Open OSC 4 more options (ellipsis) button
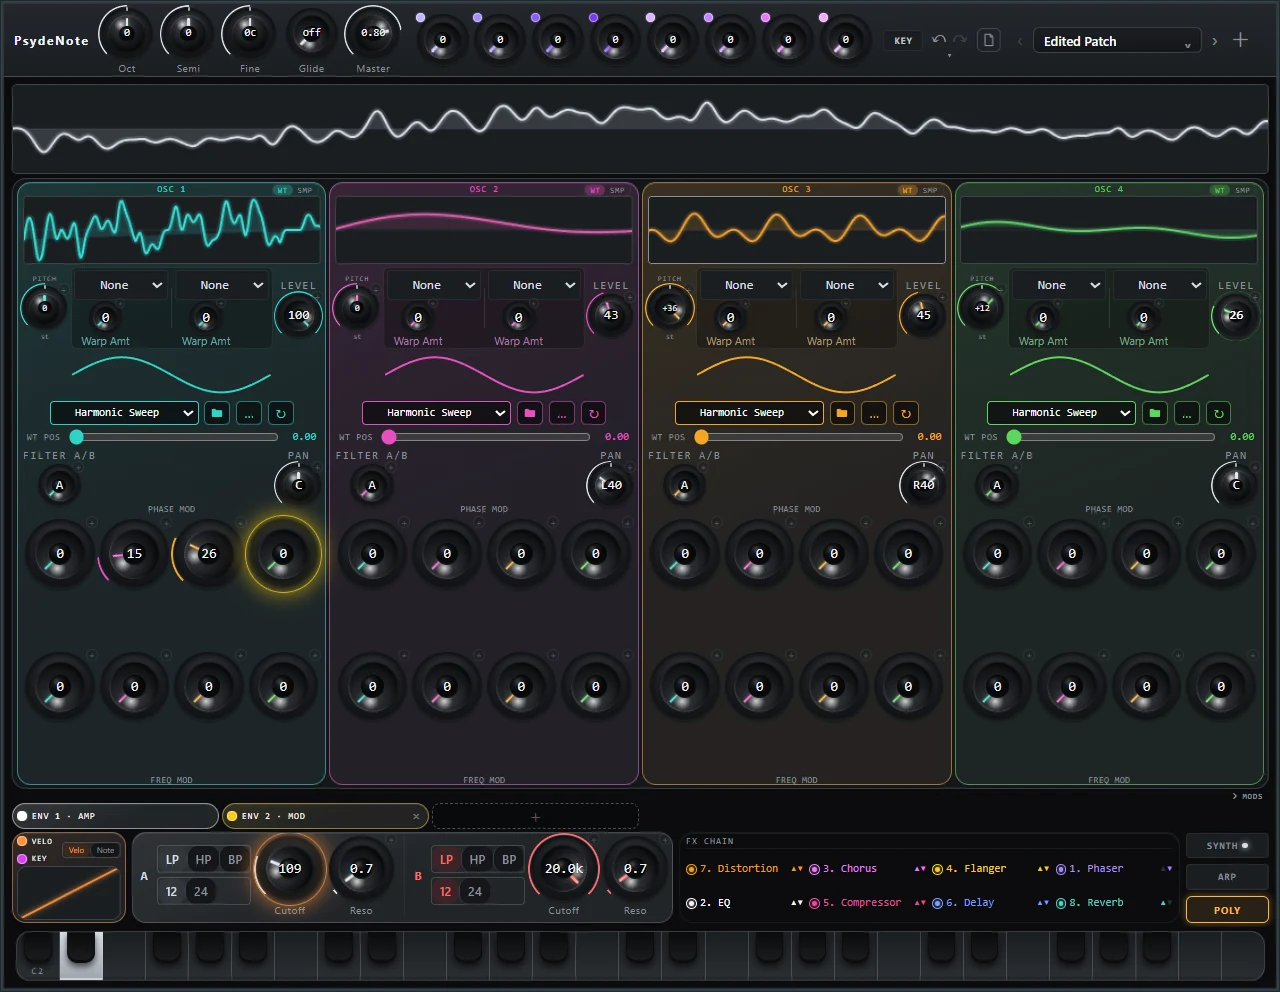This screenshot has height=992, width=1280. click(x=1187, y=413)
